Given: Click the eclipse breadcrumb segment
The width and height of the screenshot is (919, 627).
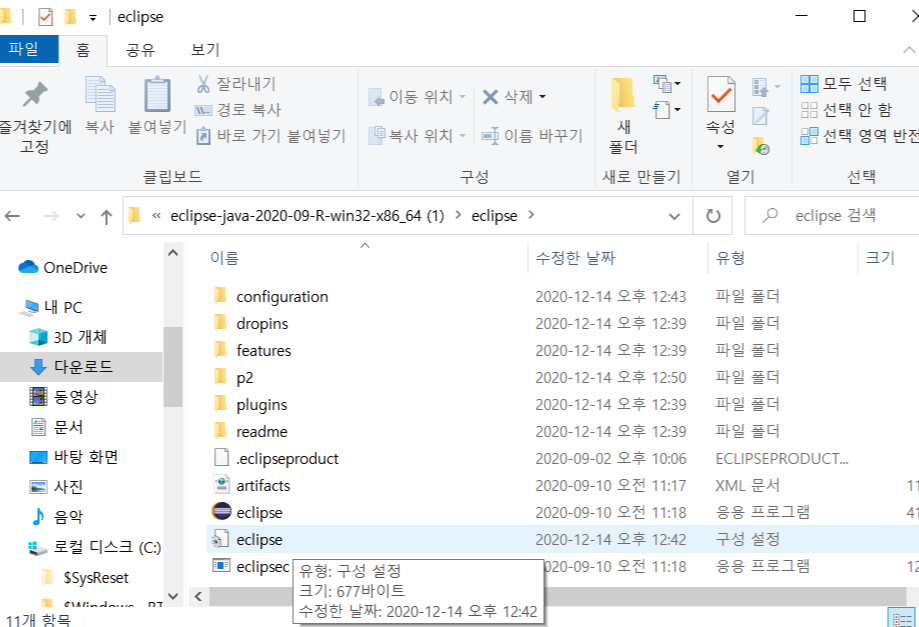Looking at the screenshot, I should tap(494, 216).
